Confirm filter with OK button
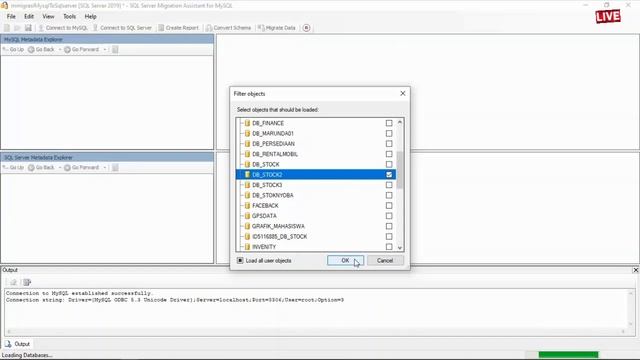Viewport: 640px width, 360px height. [345, 260]
